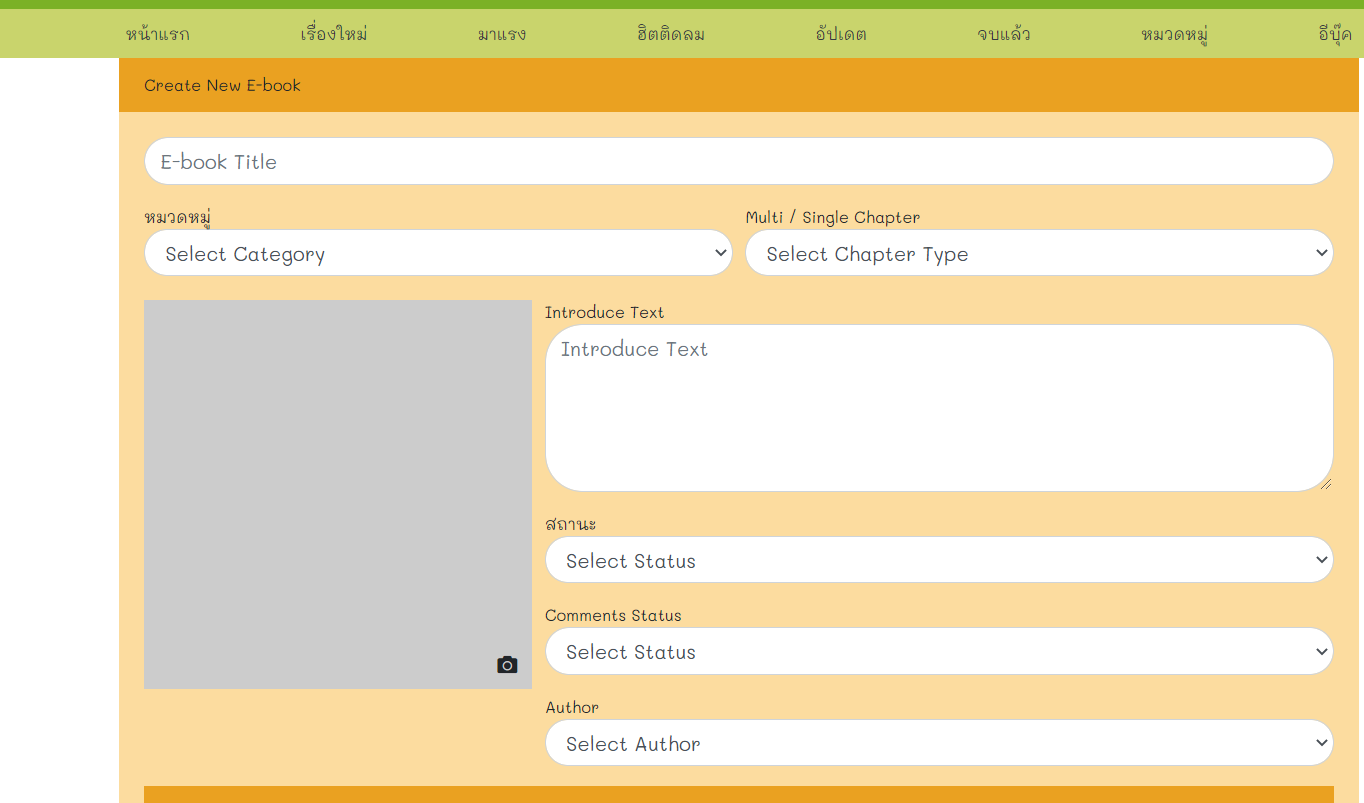Click the Create New E-book header text

[222, 85]
